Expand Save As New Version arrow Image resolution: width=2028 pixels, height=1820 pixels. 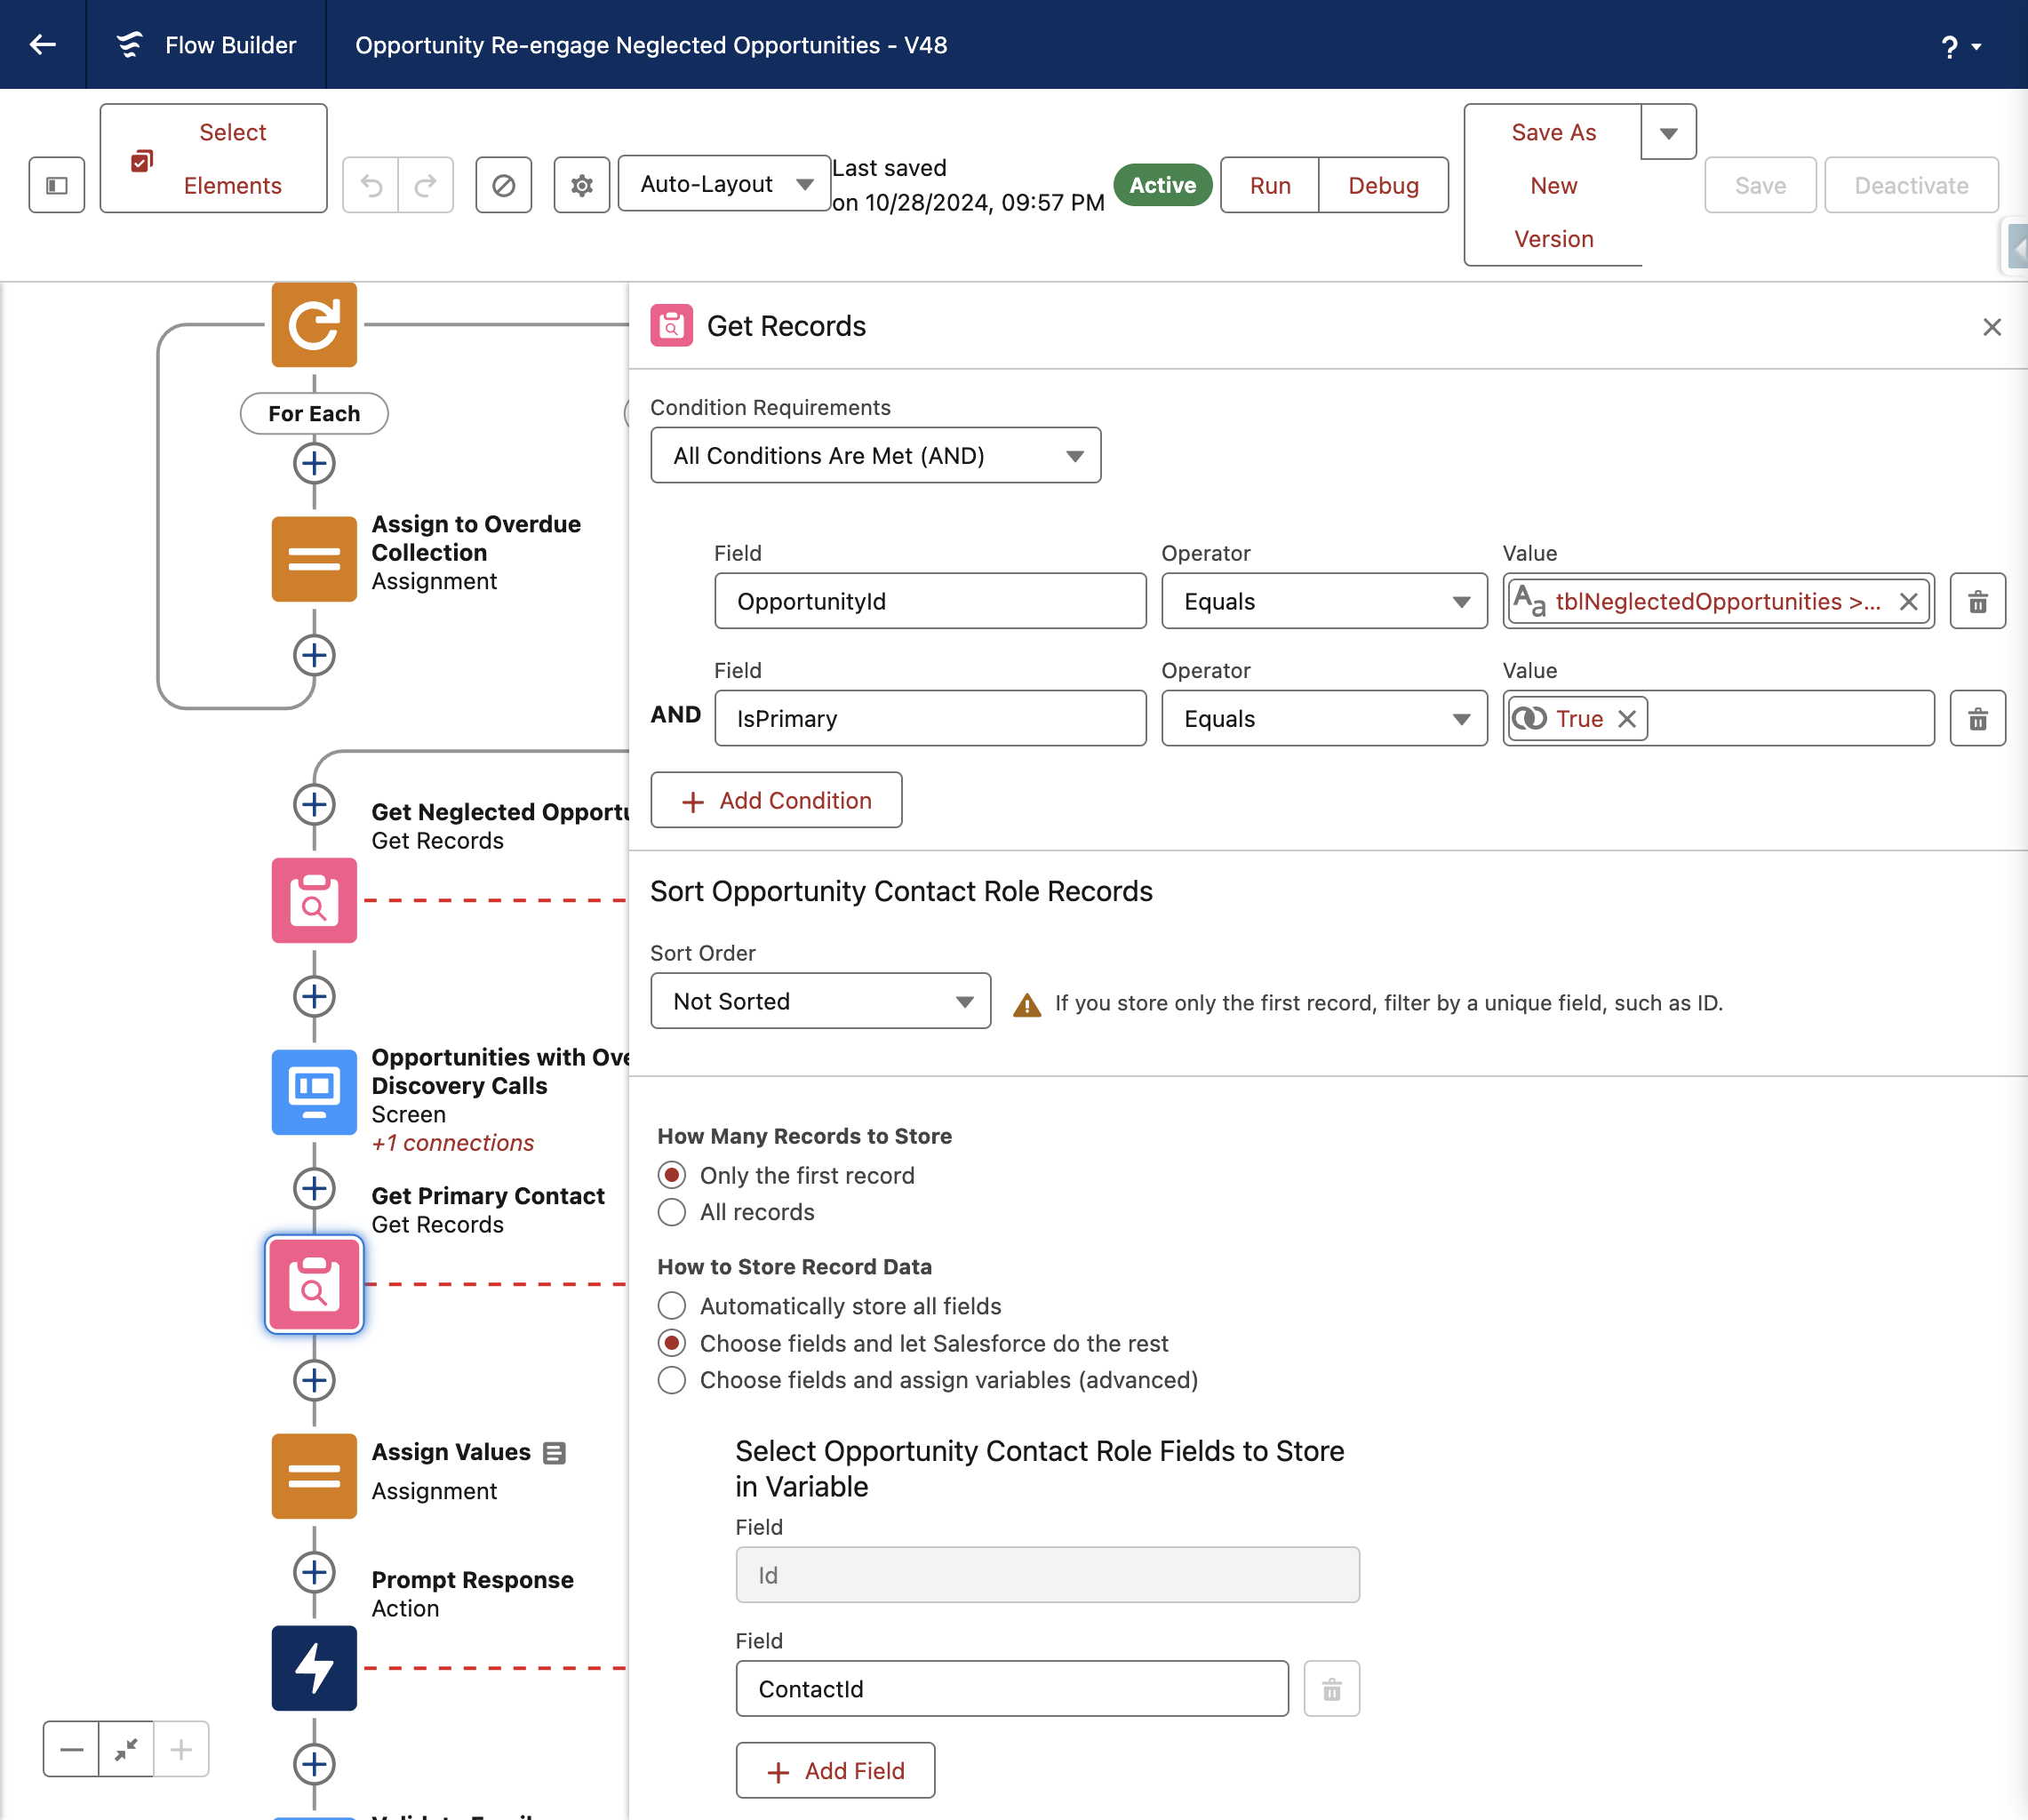1668,132
